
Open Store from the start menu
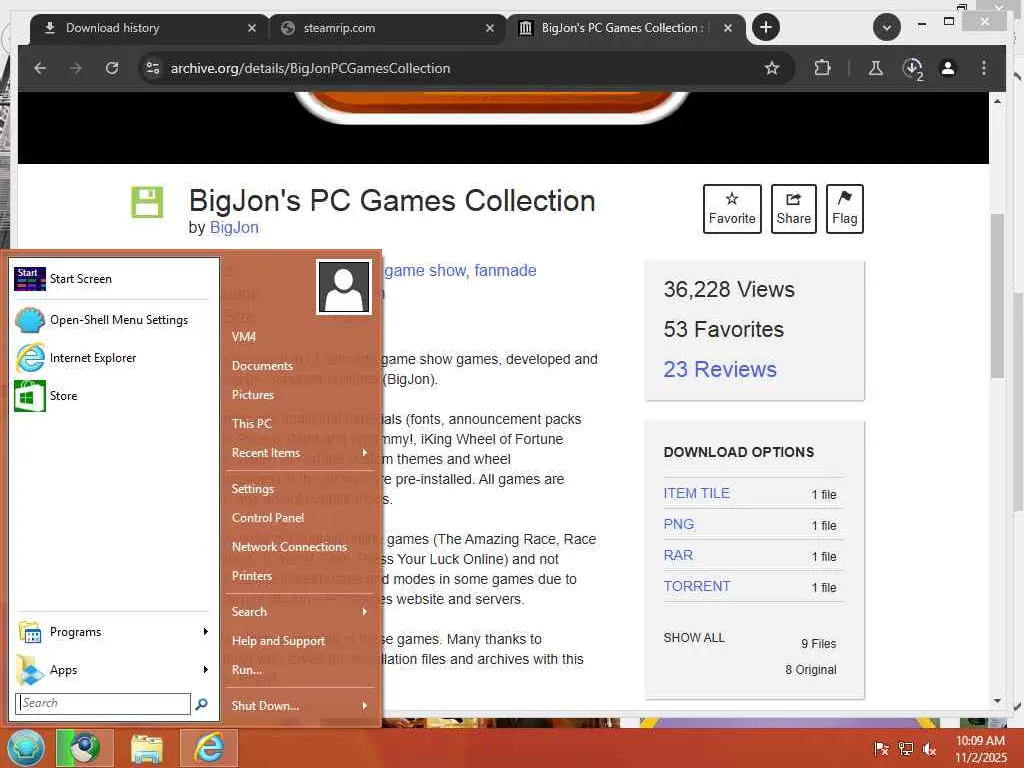click(111, 396)
